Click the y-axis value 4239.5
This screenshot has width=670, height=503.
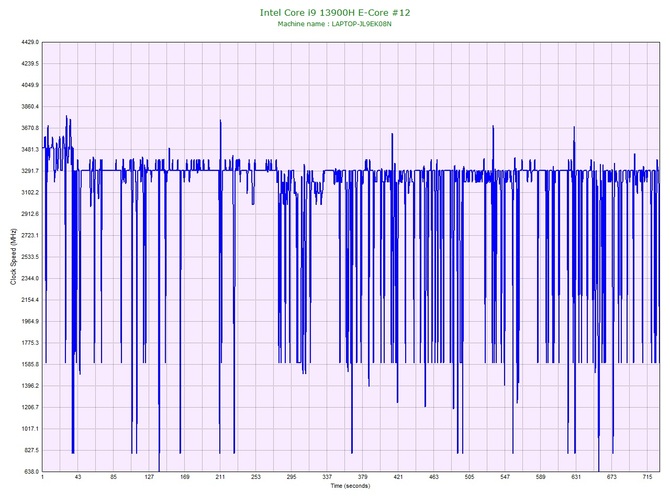pyautogui.click(x=30, y=64)
